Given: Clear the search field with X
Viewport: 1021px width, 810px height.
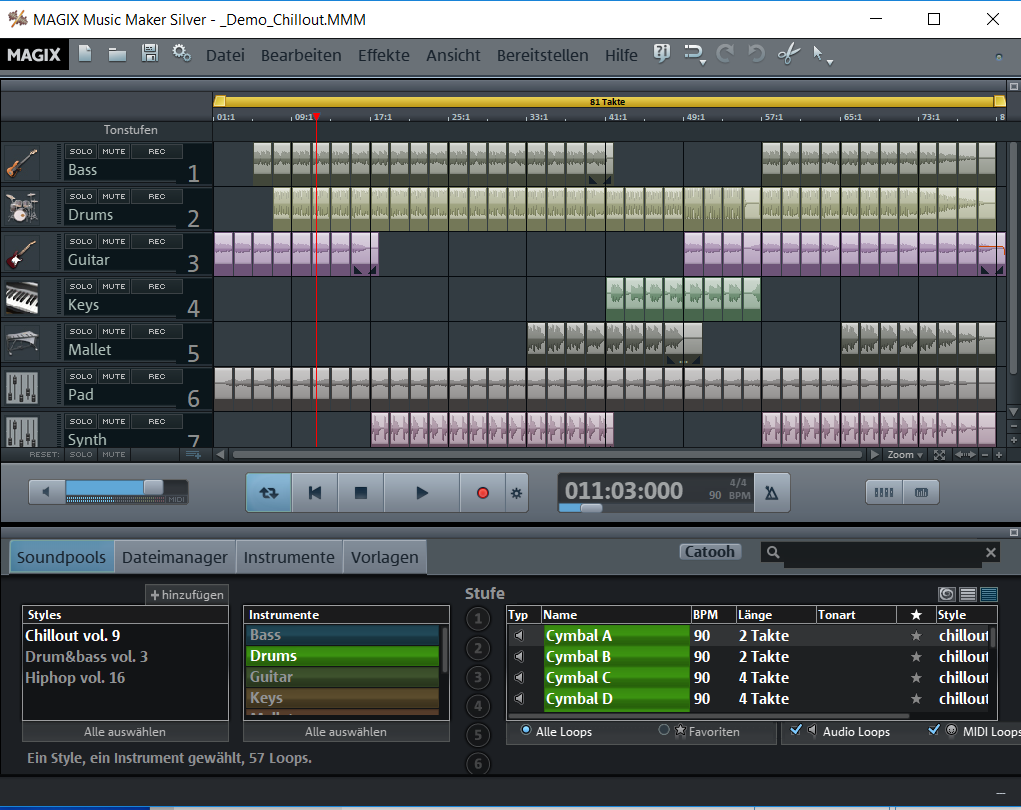Looking at the screenshot, I should tap(990, 552).
